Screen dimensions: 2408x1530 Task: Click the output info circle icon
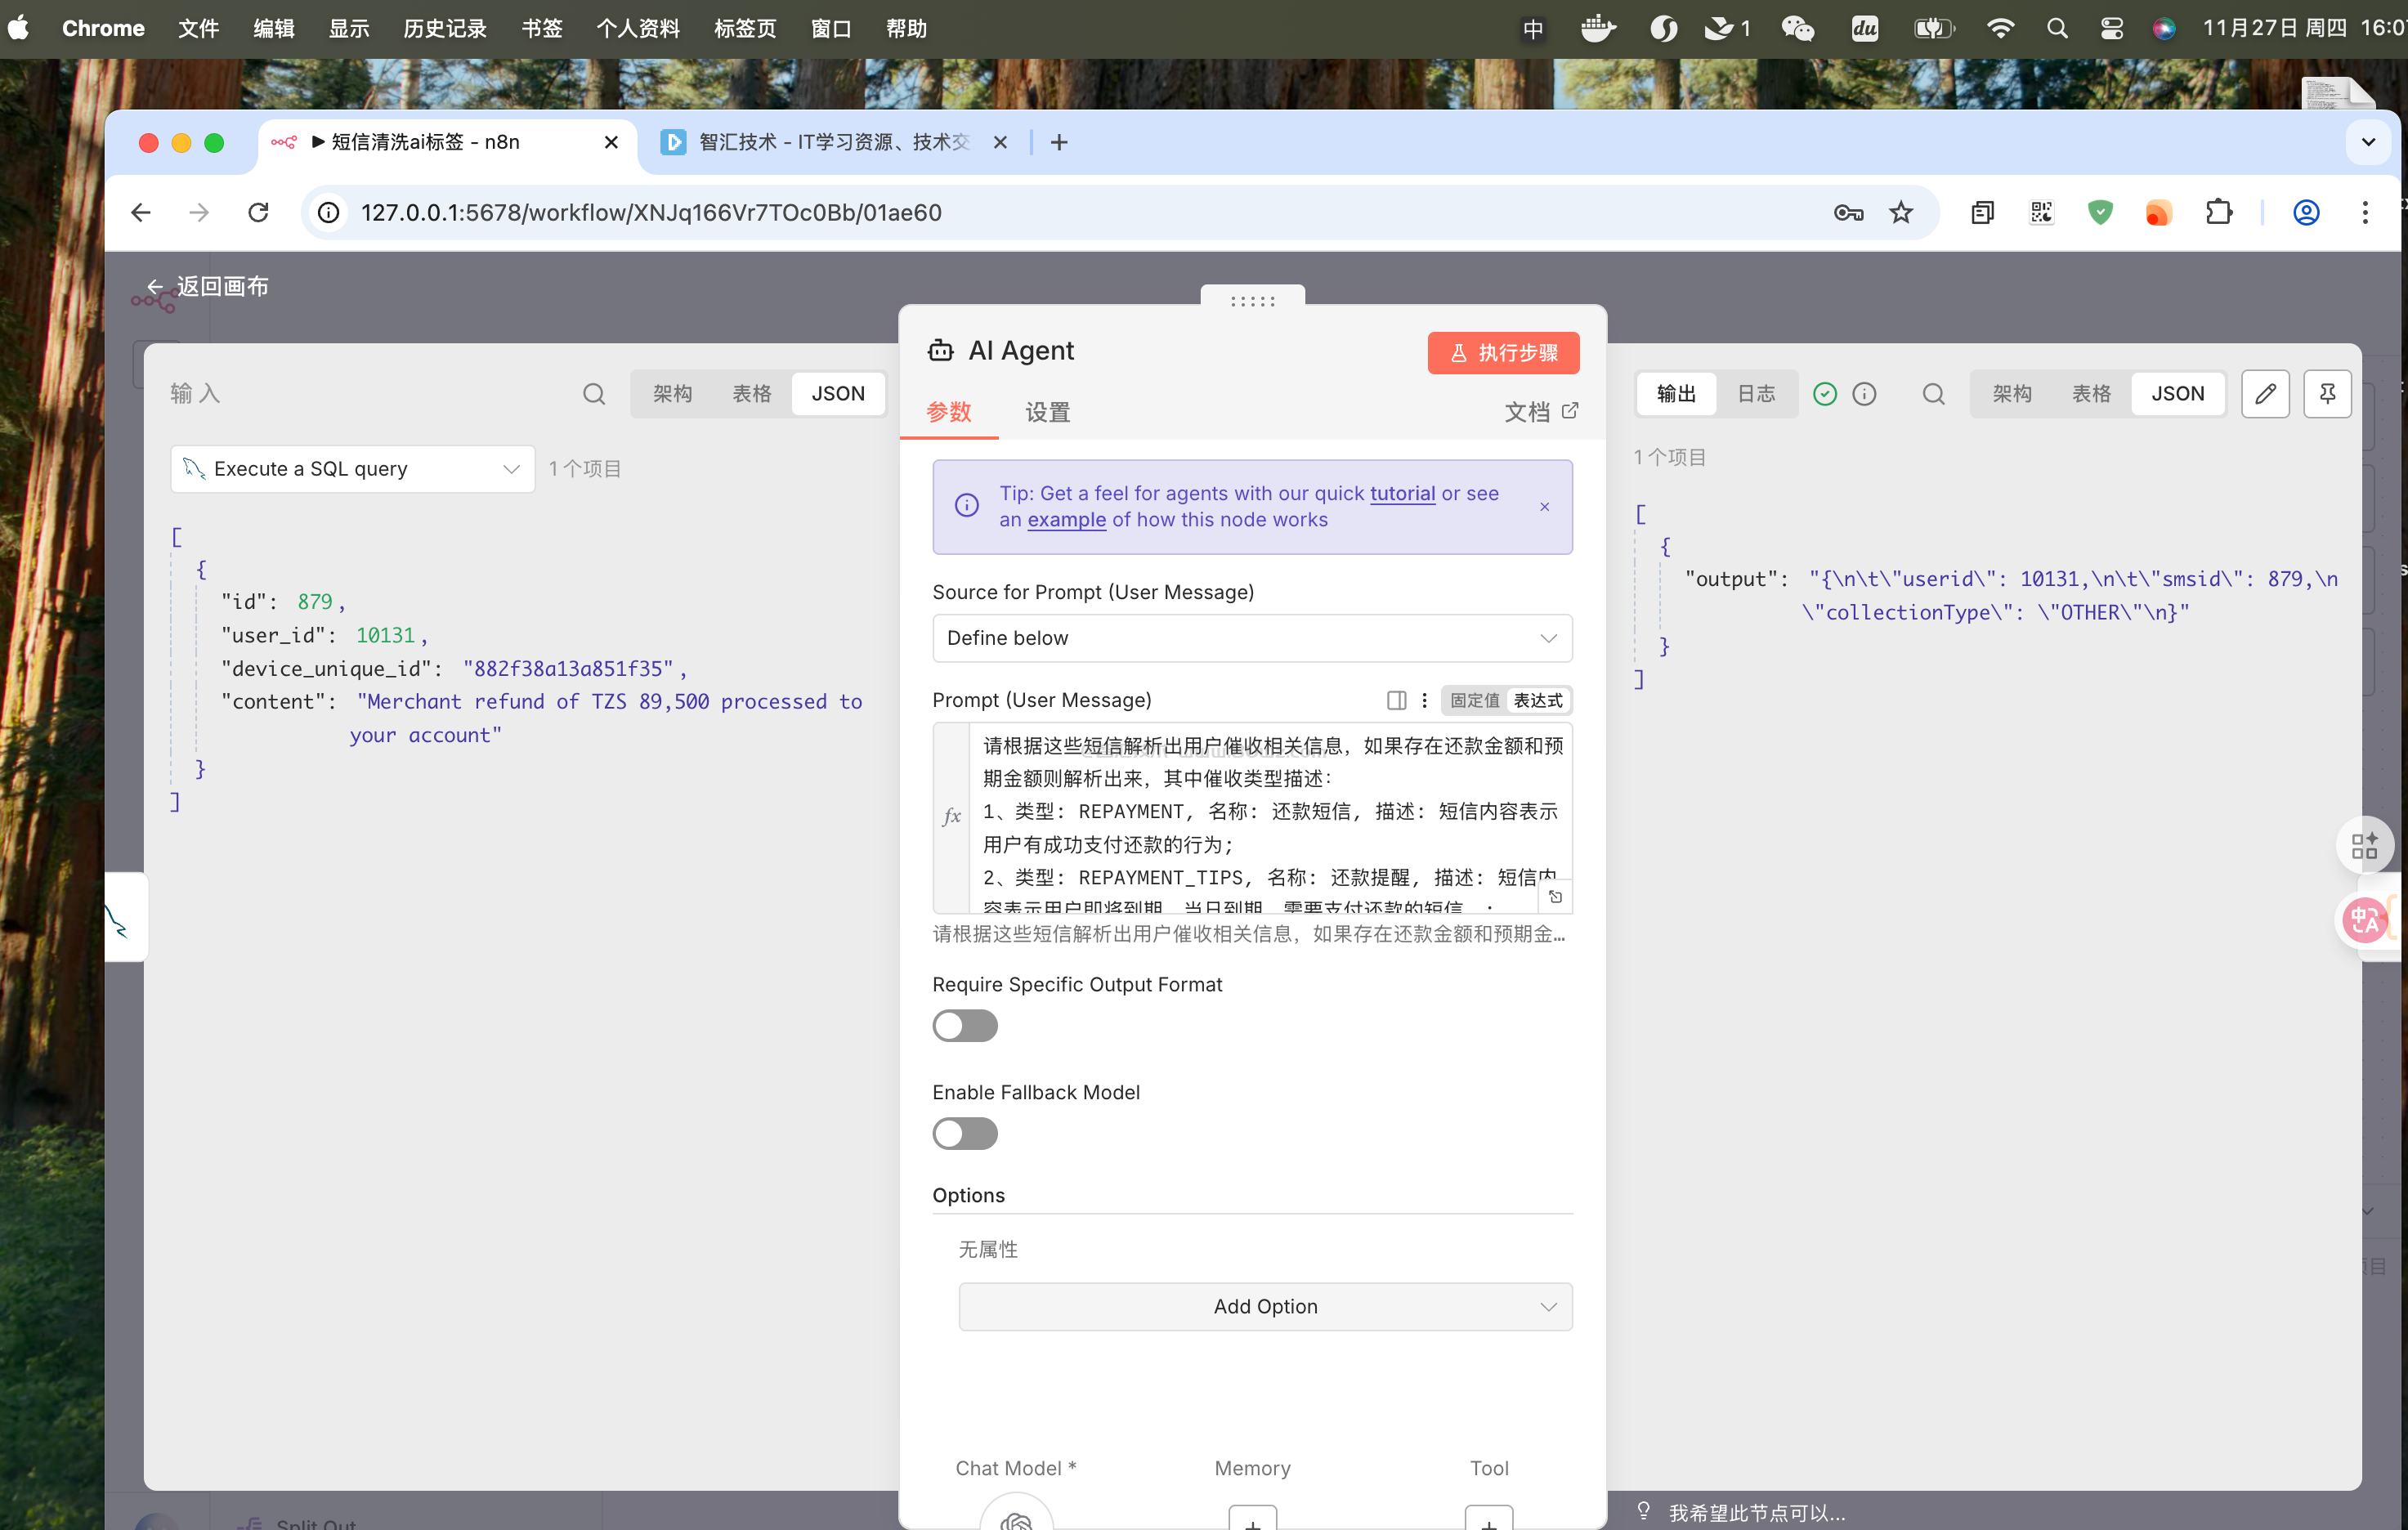pyautogui.click(x=1864, y=394)
